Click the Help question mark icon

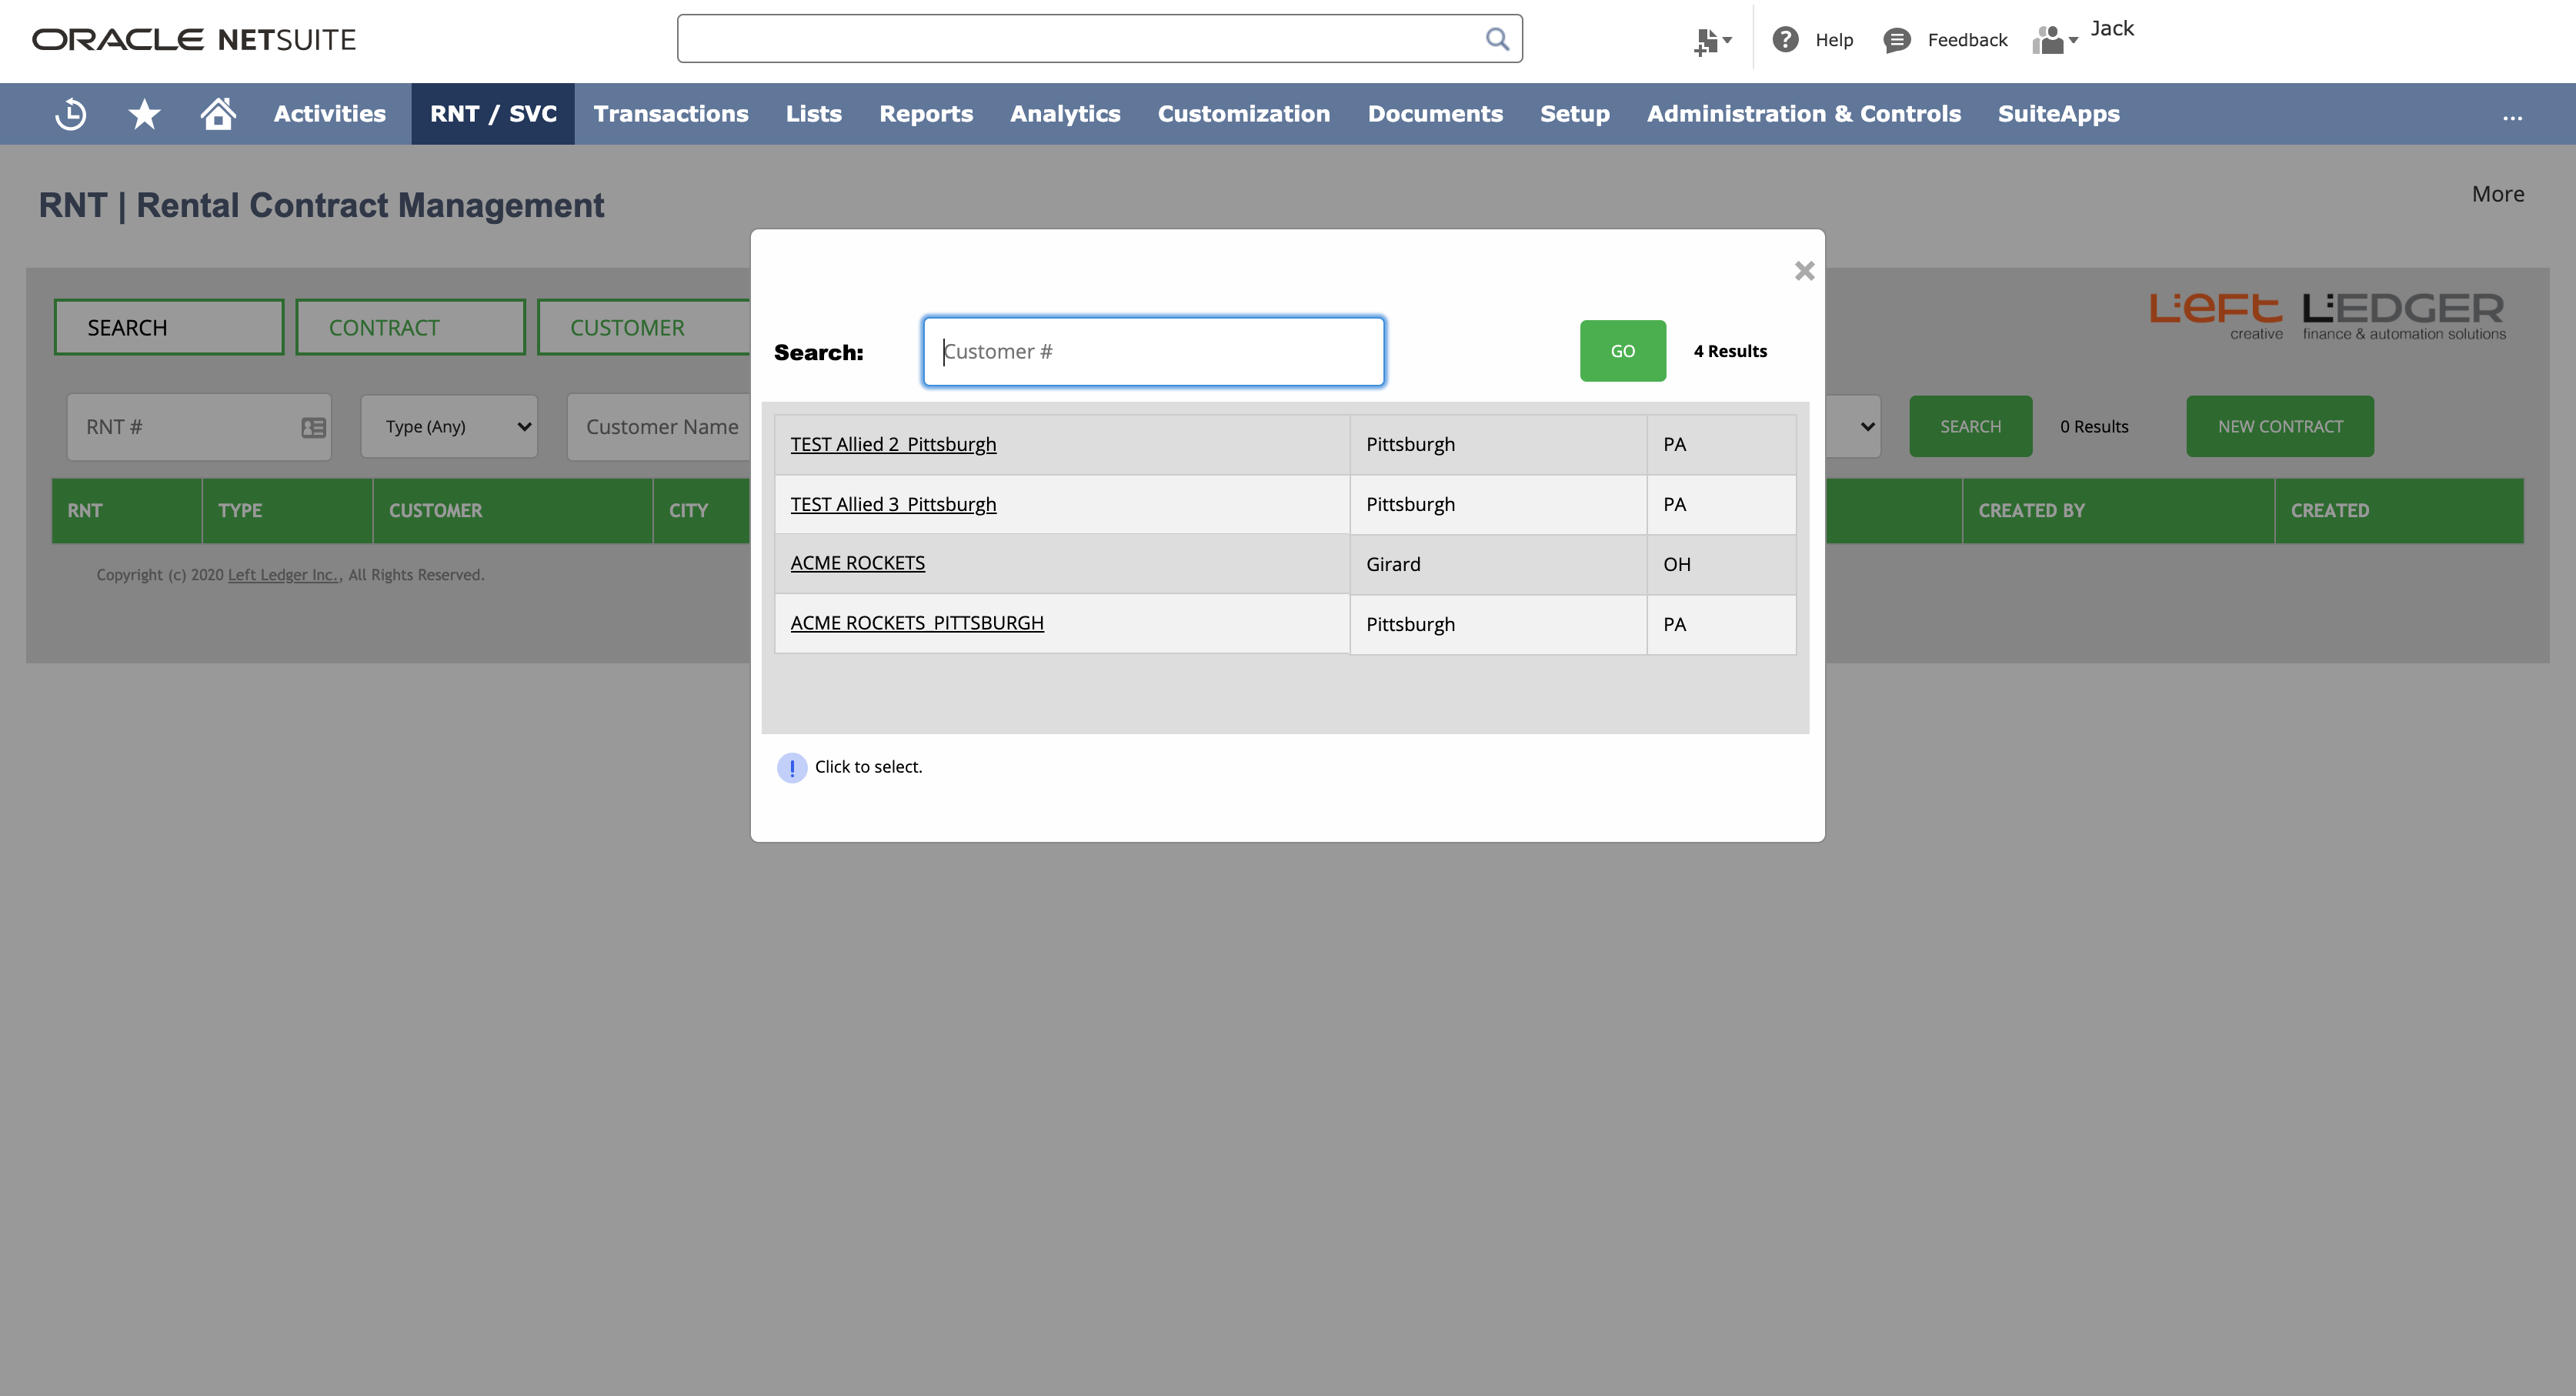click(x=1785, y=40)
